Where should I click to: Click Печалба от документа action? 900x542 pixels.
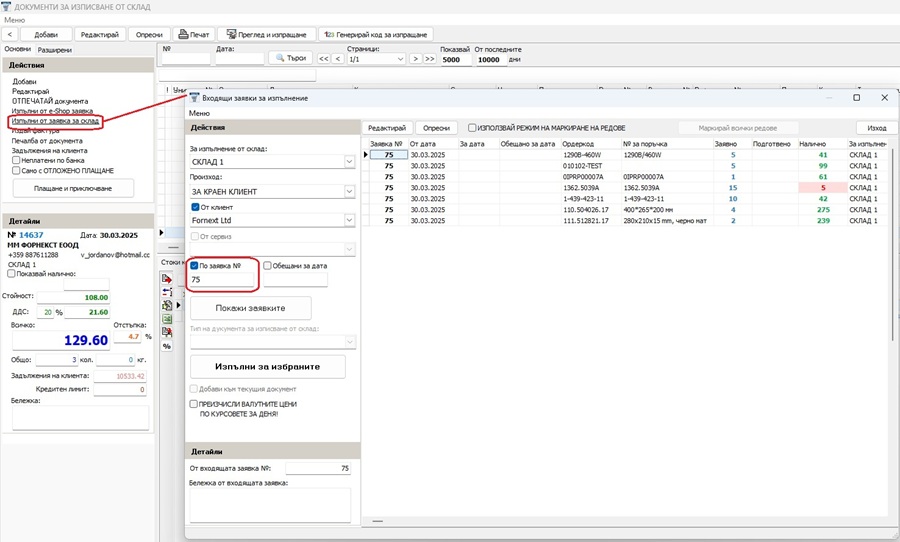coord(47,141)
